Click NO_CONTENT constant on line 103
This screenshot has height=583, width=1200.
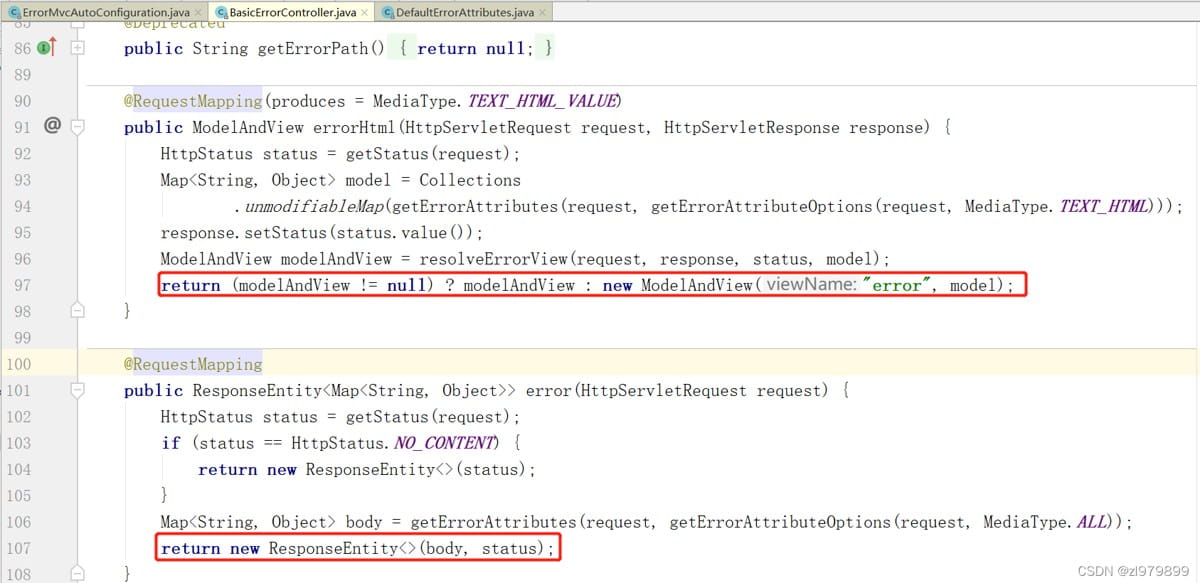(x=446, y=443)
